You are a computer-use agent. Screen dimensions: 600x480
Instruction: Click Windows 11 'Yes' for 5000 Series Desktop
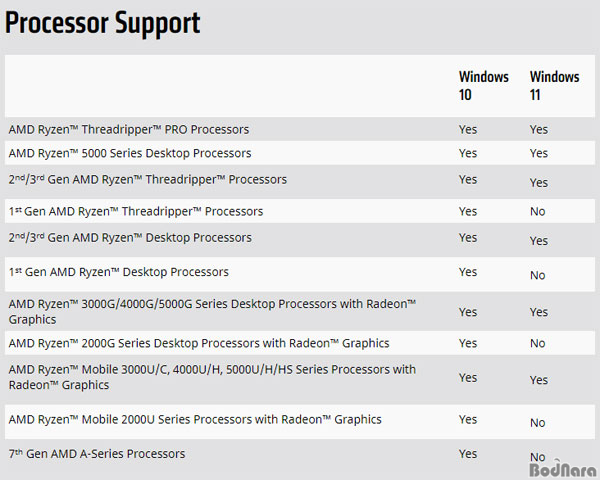pos(539,153)
